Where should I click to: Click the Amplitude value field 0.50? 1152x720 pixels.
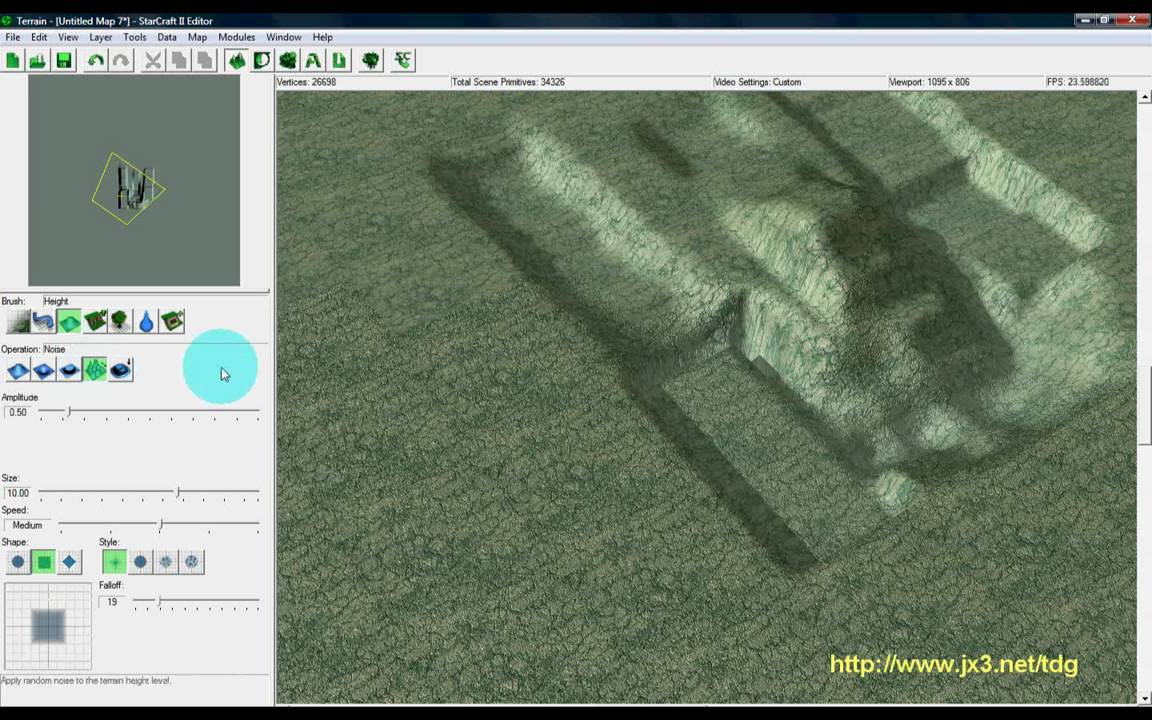tap(18, 413)
